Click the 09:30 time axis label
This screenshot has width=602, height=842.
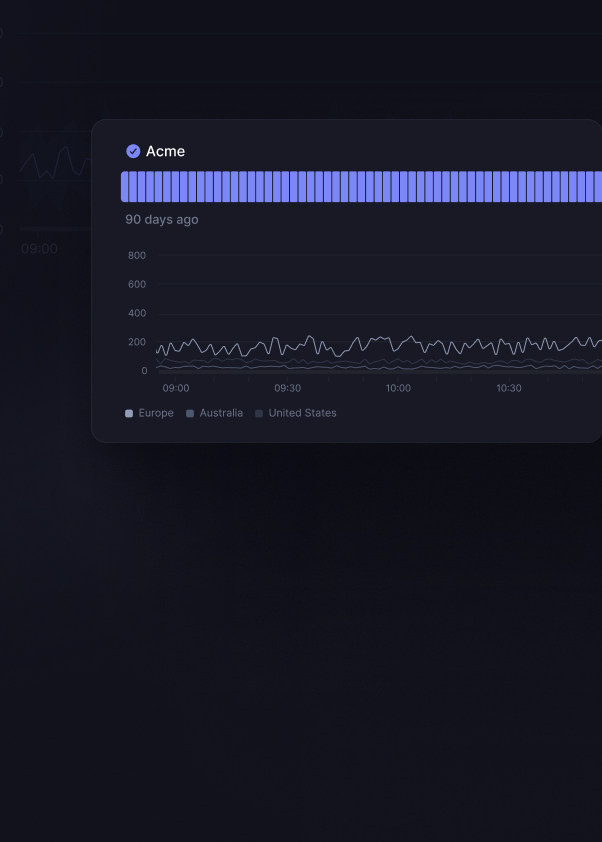287,388
